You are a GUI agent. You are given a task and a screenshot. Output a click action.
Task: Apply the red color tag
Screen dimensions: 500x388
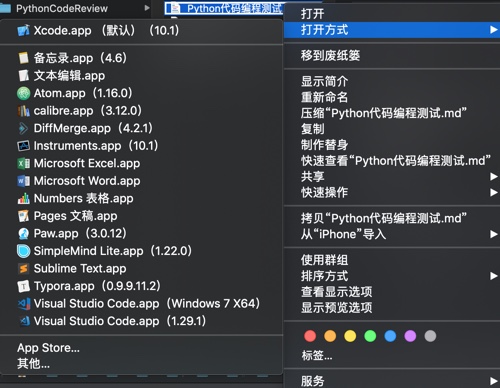pyautogui.click(x=310, y=336)
